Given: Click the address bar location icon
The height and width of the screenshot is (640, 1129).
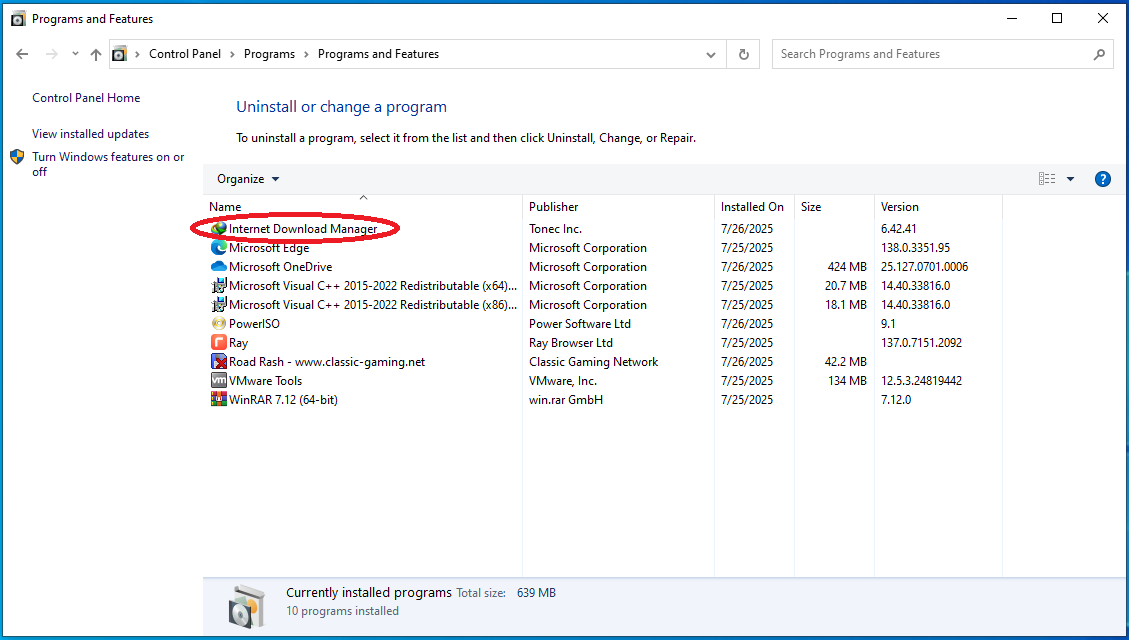Looking at the screenshot, I should point(120,54).
